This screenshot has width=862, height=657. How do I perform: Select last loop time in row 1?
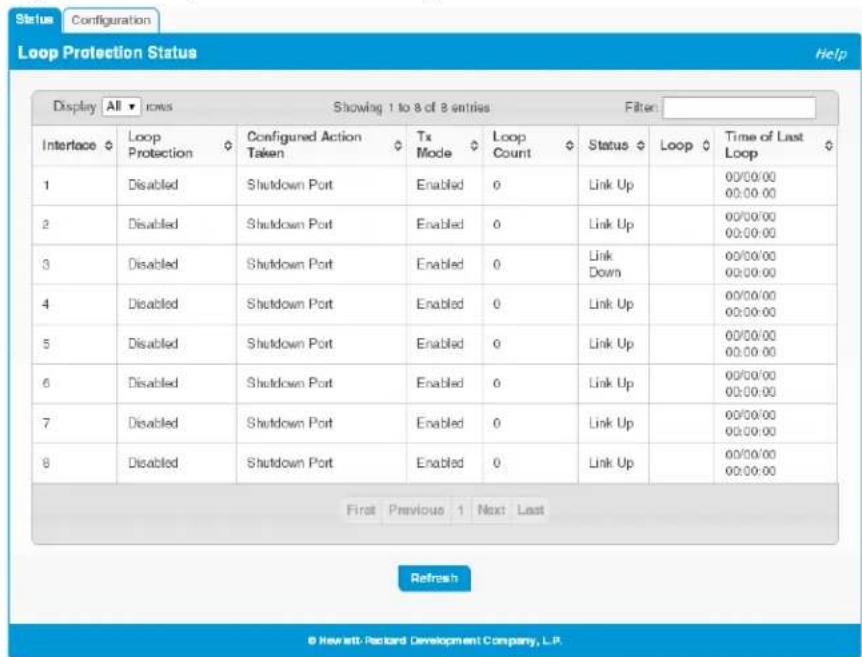coord(750,185)
